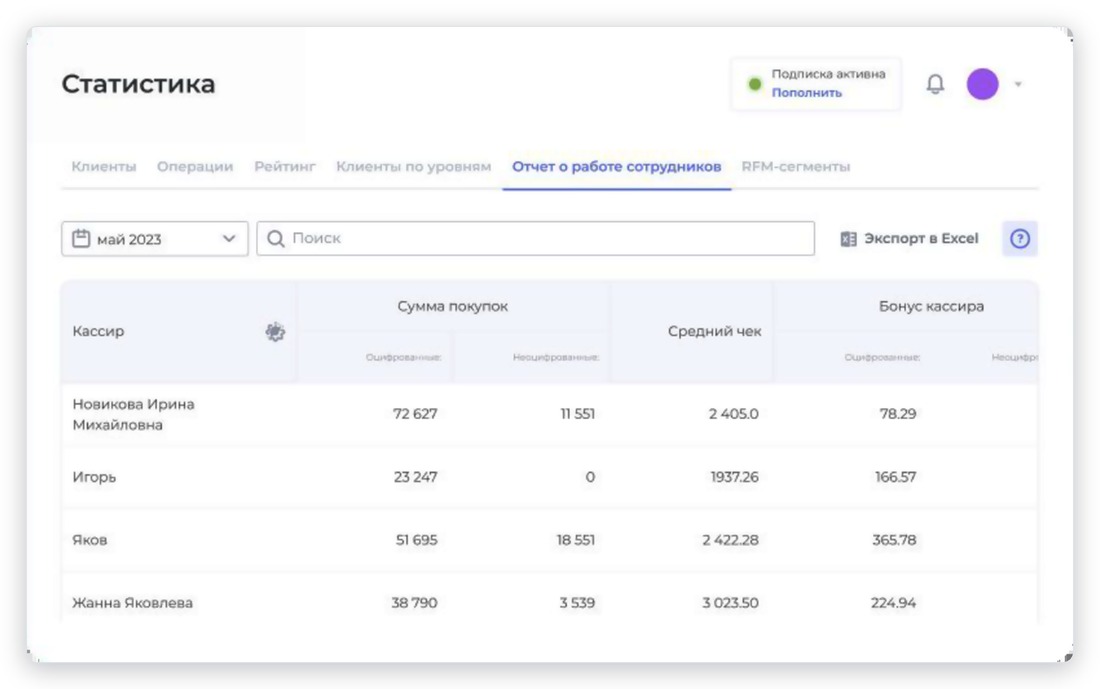Click the value 72 627
Image resolution: width=1100 pixels, height=689 pixels.
(415, 414)
